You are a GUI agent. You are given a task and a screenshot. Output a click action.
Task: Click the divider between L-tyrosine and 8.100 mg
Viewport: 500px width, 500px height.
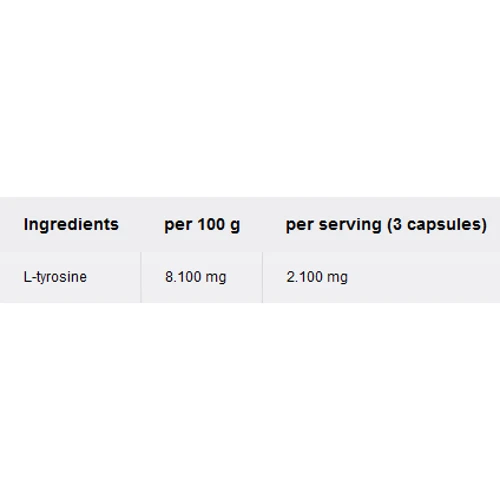pos(141,277)
